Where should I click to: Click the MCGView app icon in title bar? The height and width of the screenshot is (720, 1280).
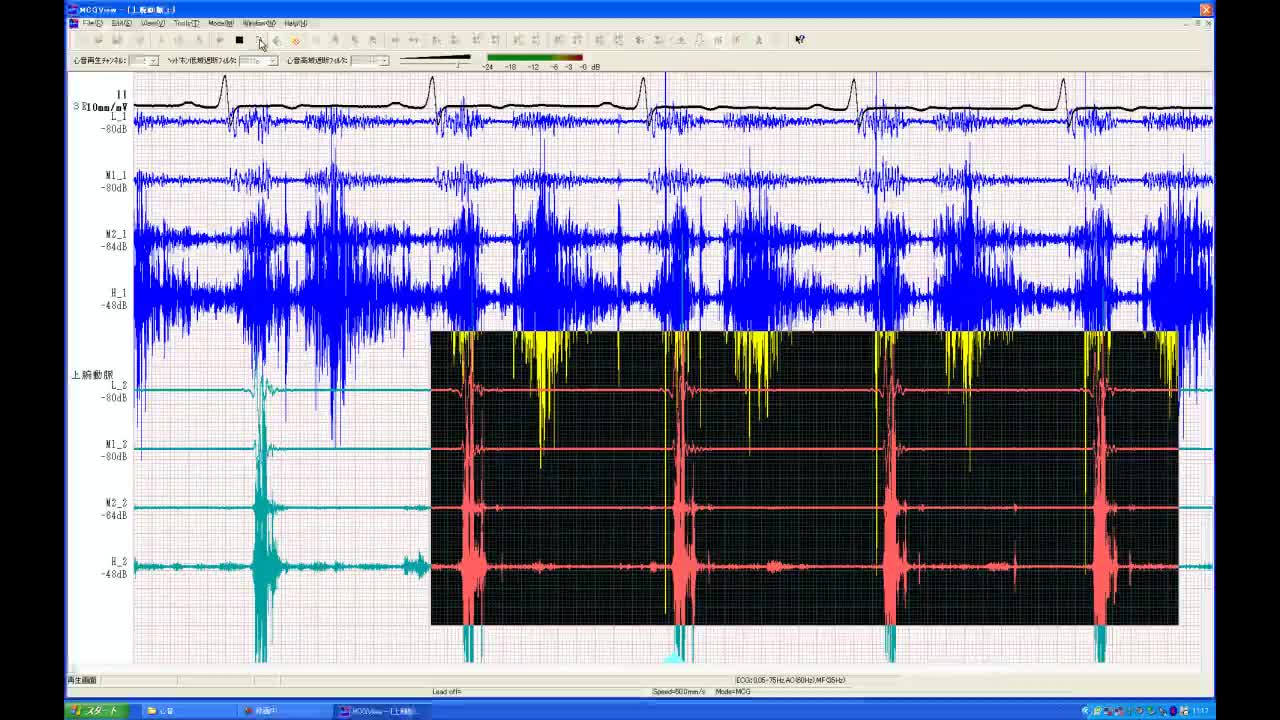(x=73, y=10)
